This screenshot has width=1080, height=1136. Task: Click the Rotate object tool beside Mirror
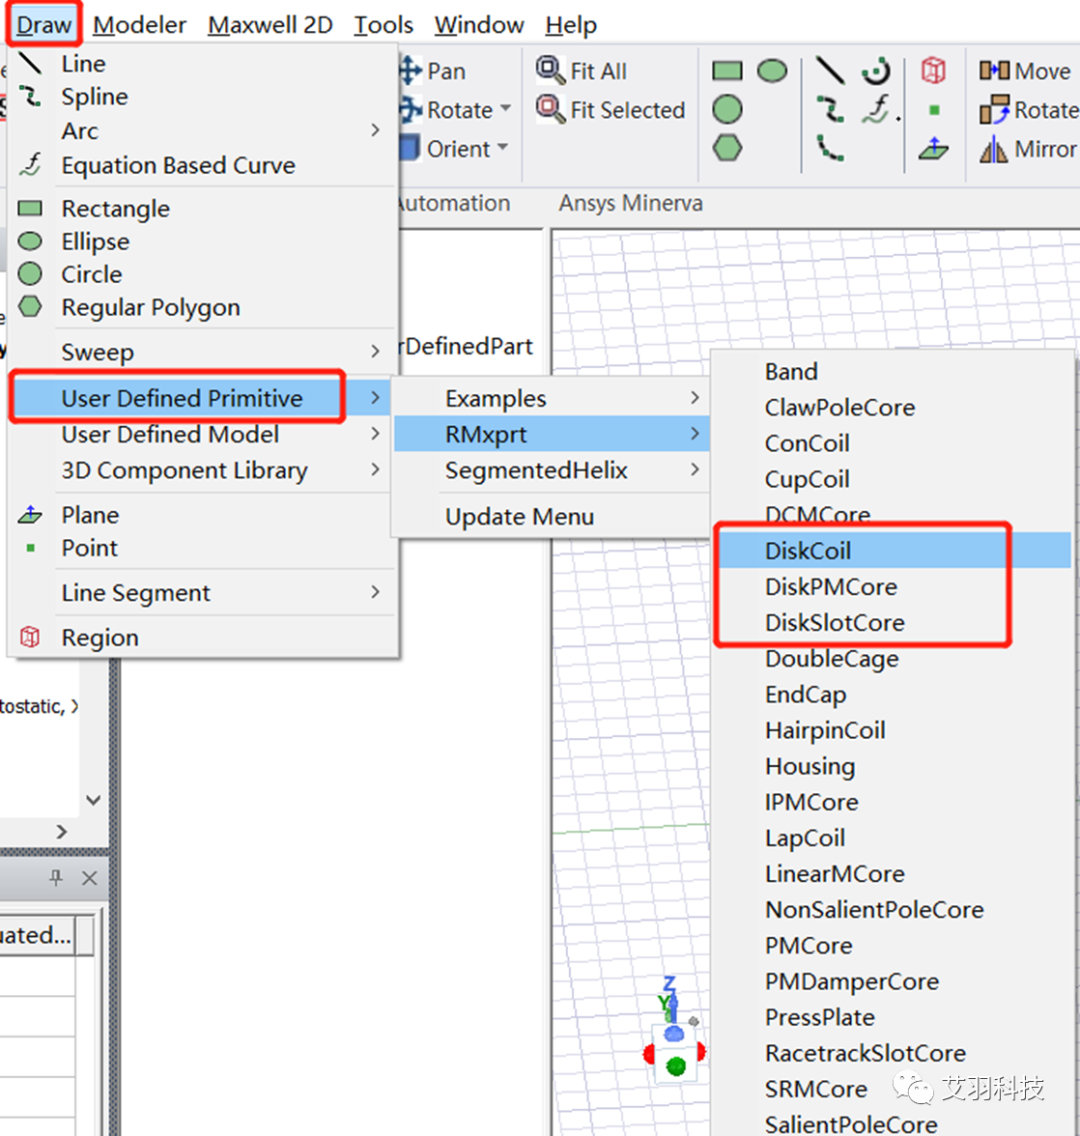(x=1029, y=110)
